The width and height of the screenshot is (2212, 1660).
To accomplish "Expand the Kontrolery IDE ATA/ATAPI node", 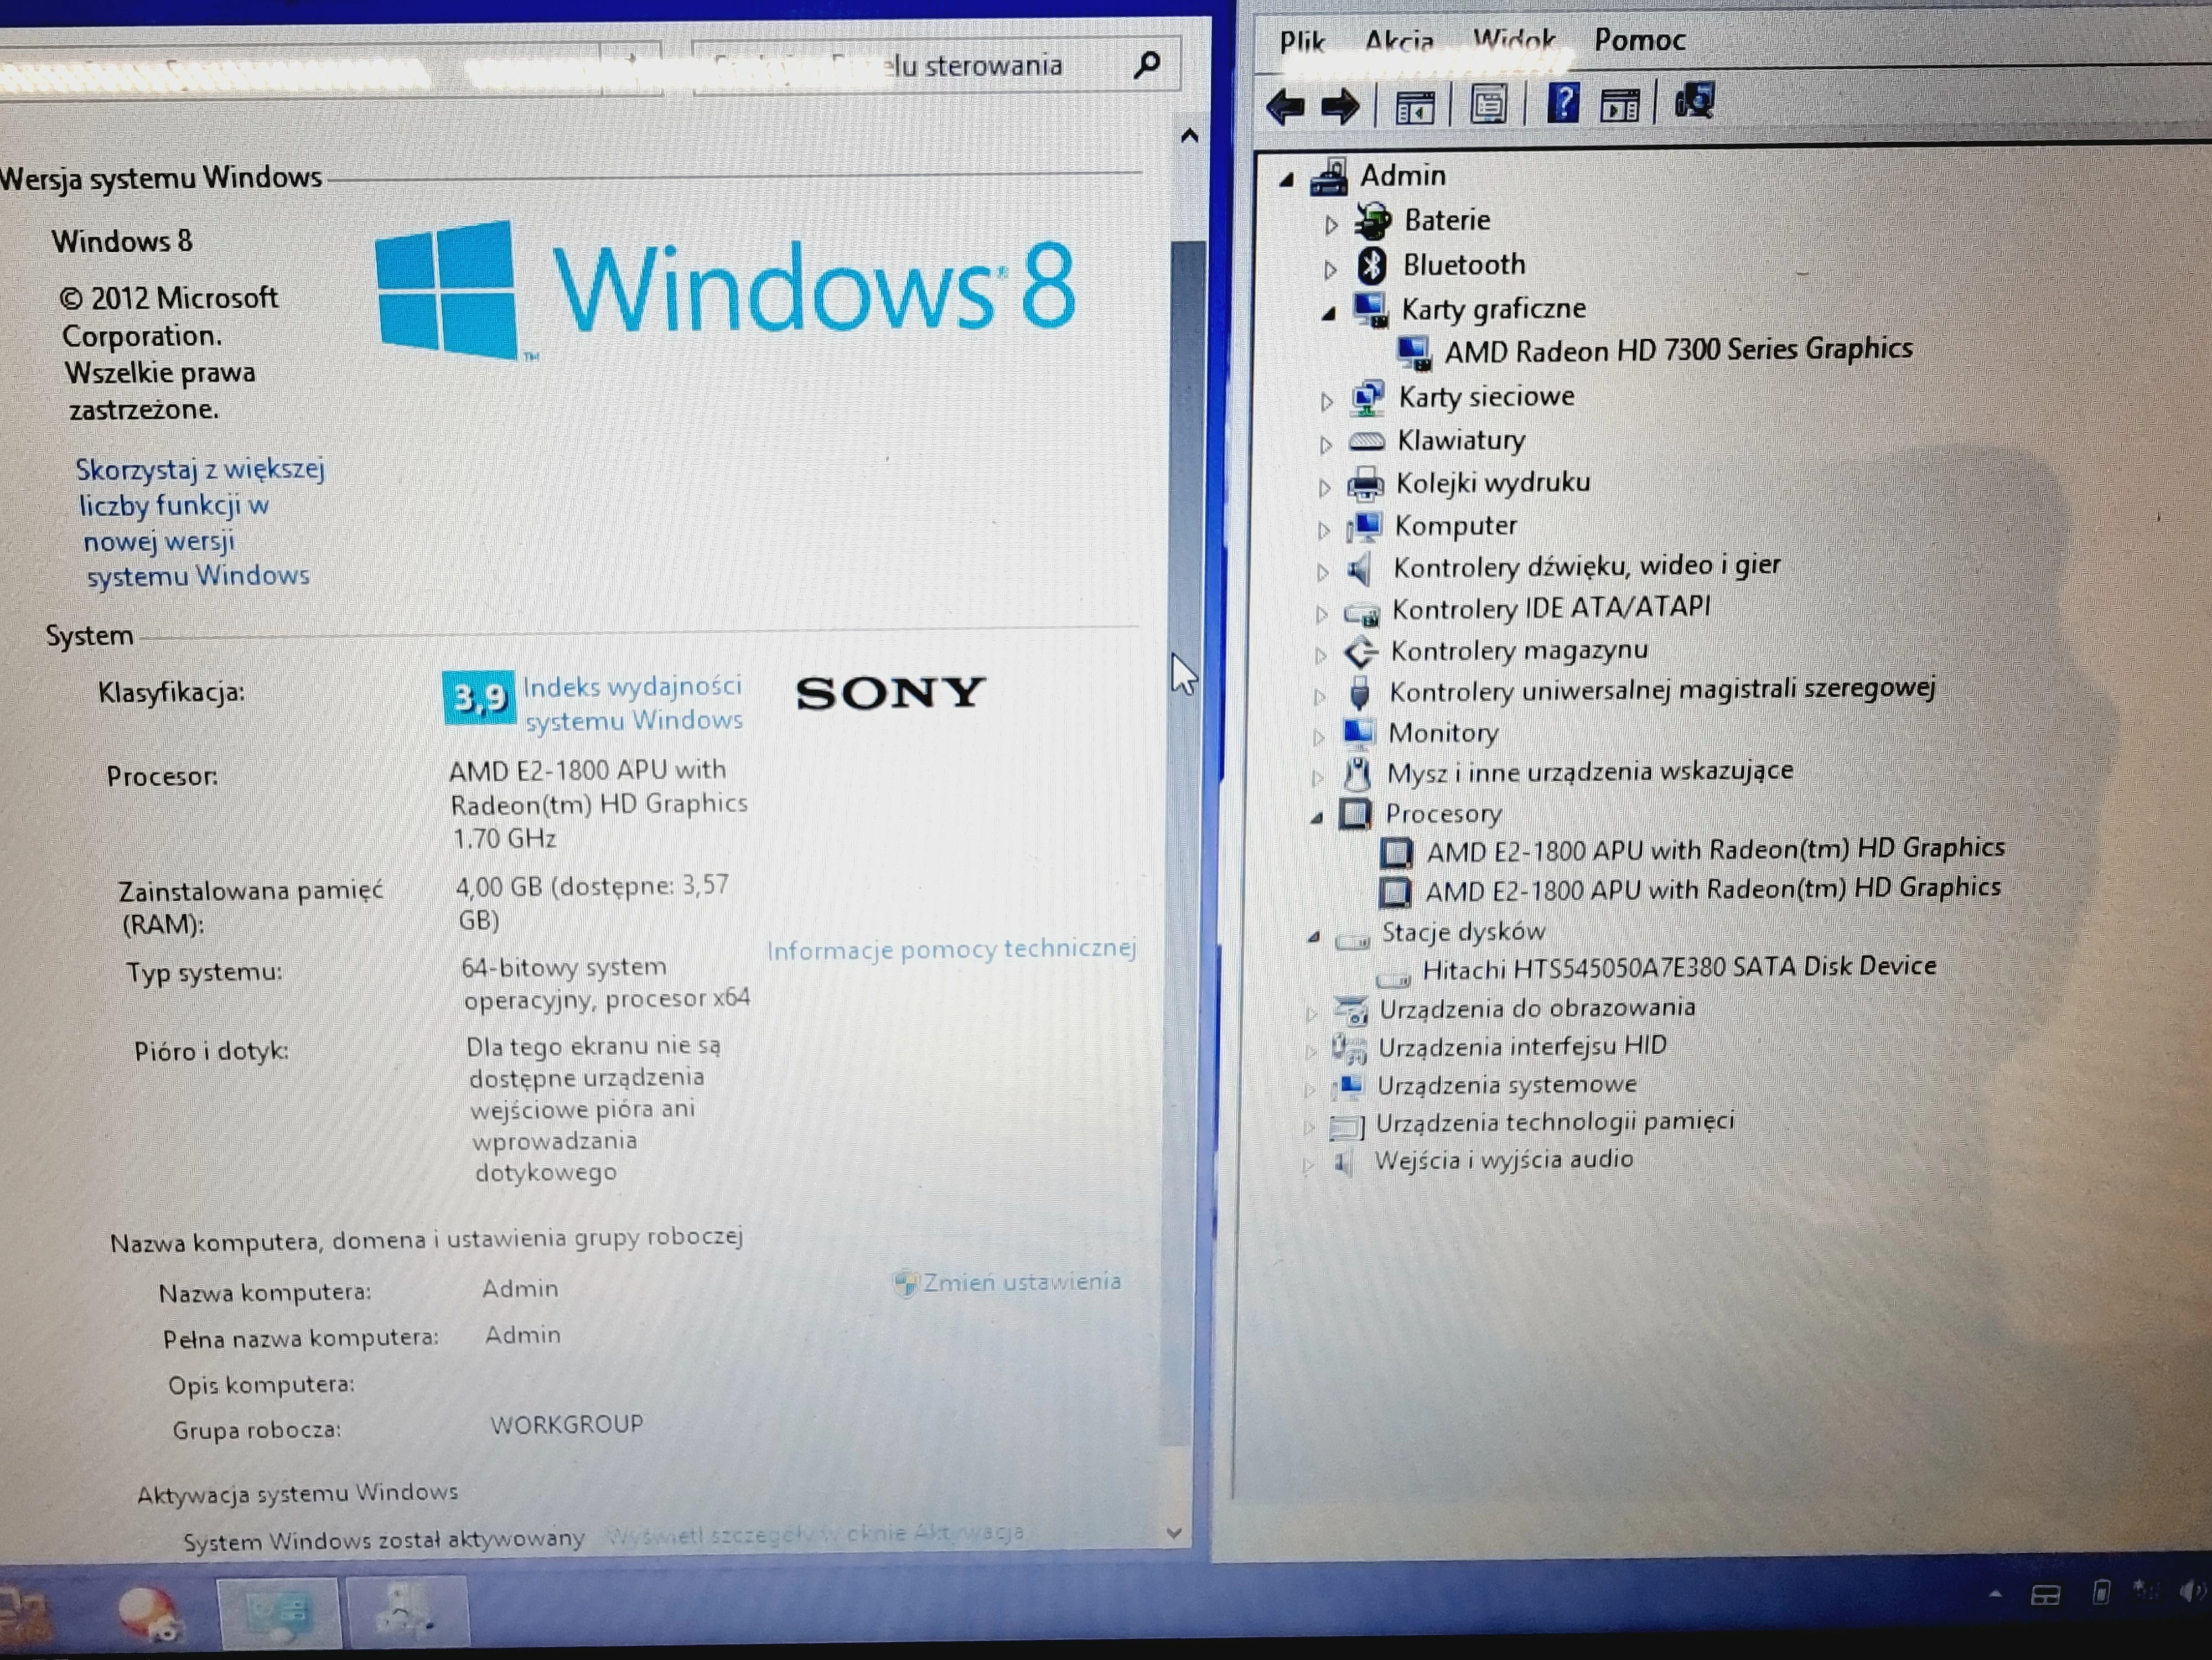I will tap(1321, 614).
